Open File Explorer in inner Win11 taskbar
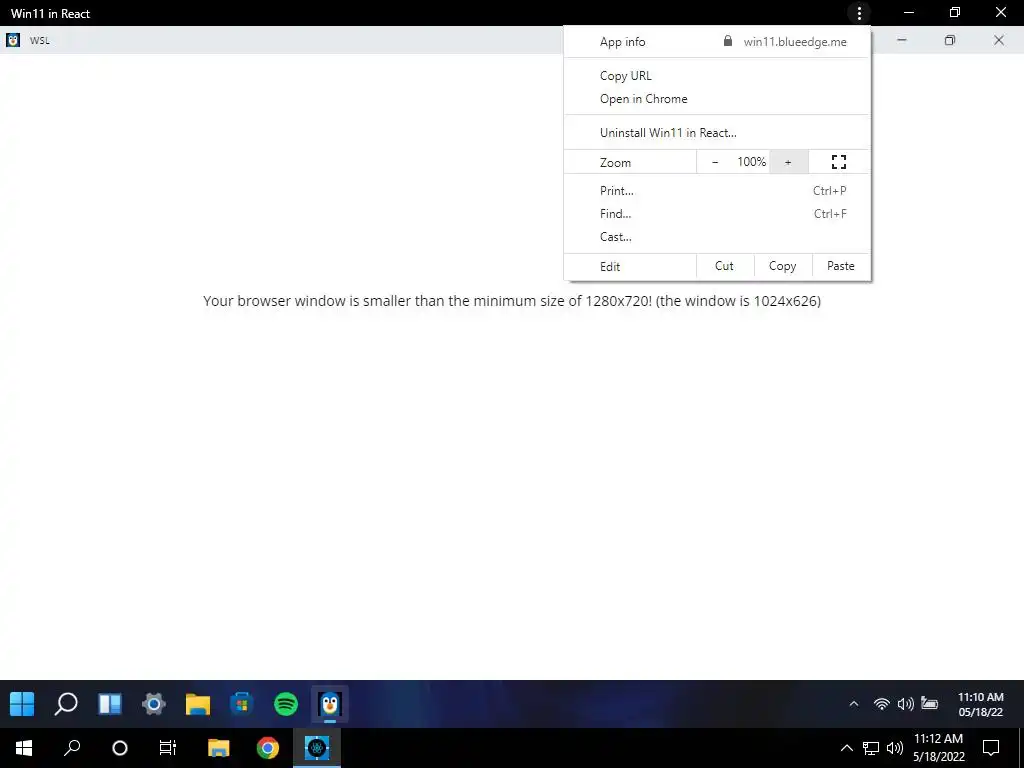This screenshot has width=1024, height=768. click(x=198, y=704)
